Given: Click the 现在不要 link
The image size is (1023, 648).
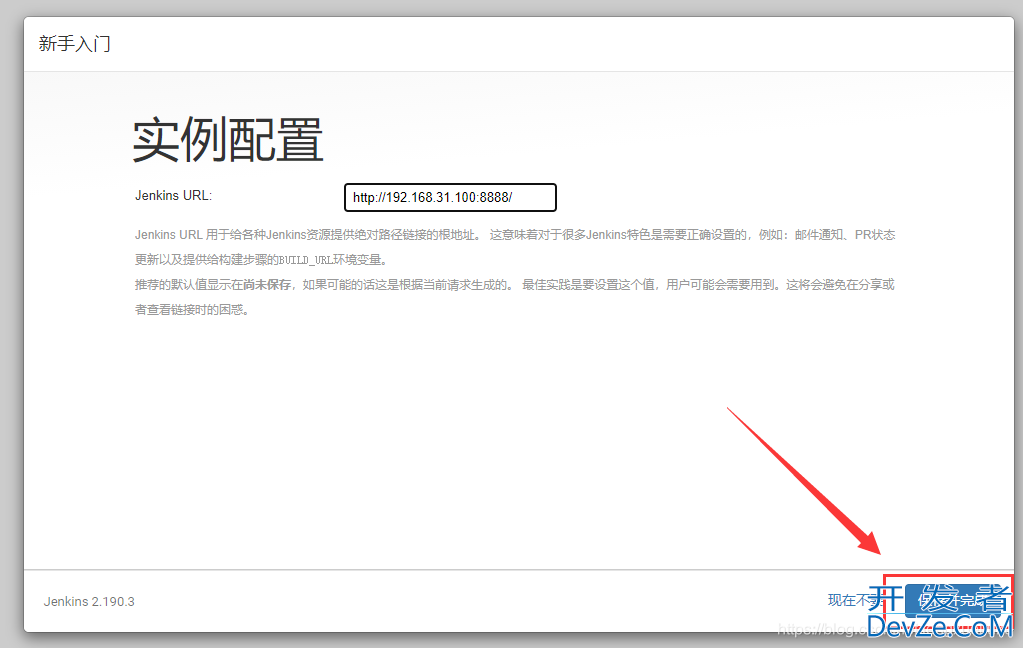Looking at the screenshot, I should pyautogui.click(x=855, y=600).
